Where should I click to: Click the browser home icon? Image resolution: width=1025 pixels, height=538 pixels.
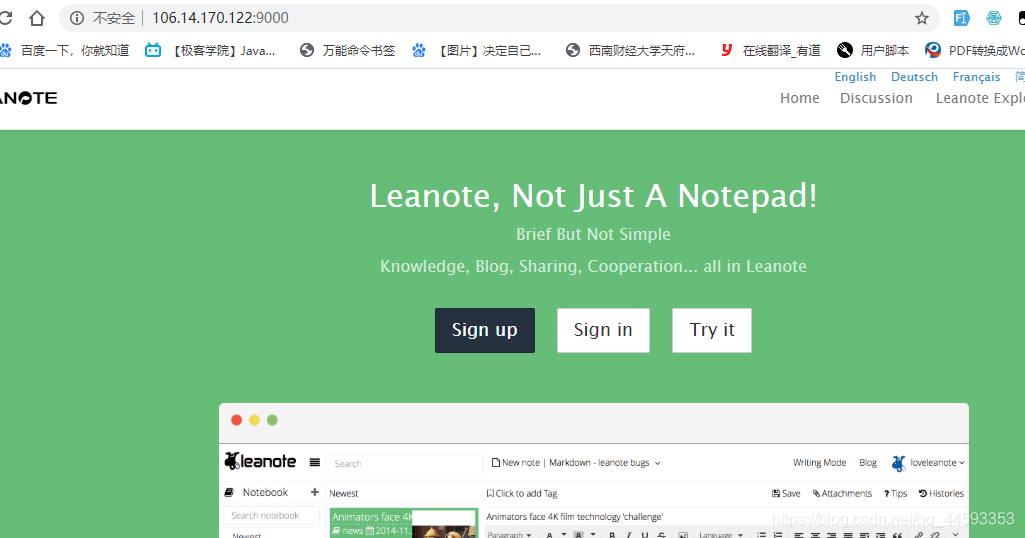37,18
